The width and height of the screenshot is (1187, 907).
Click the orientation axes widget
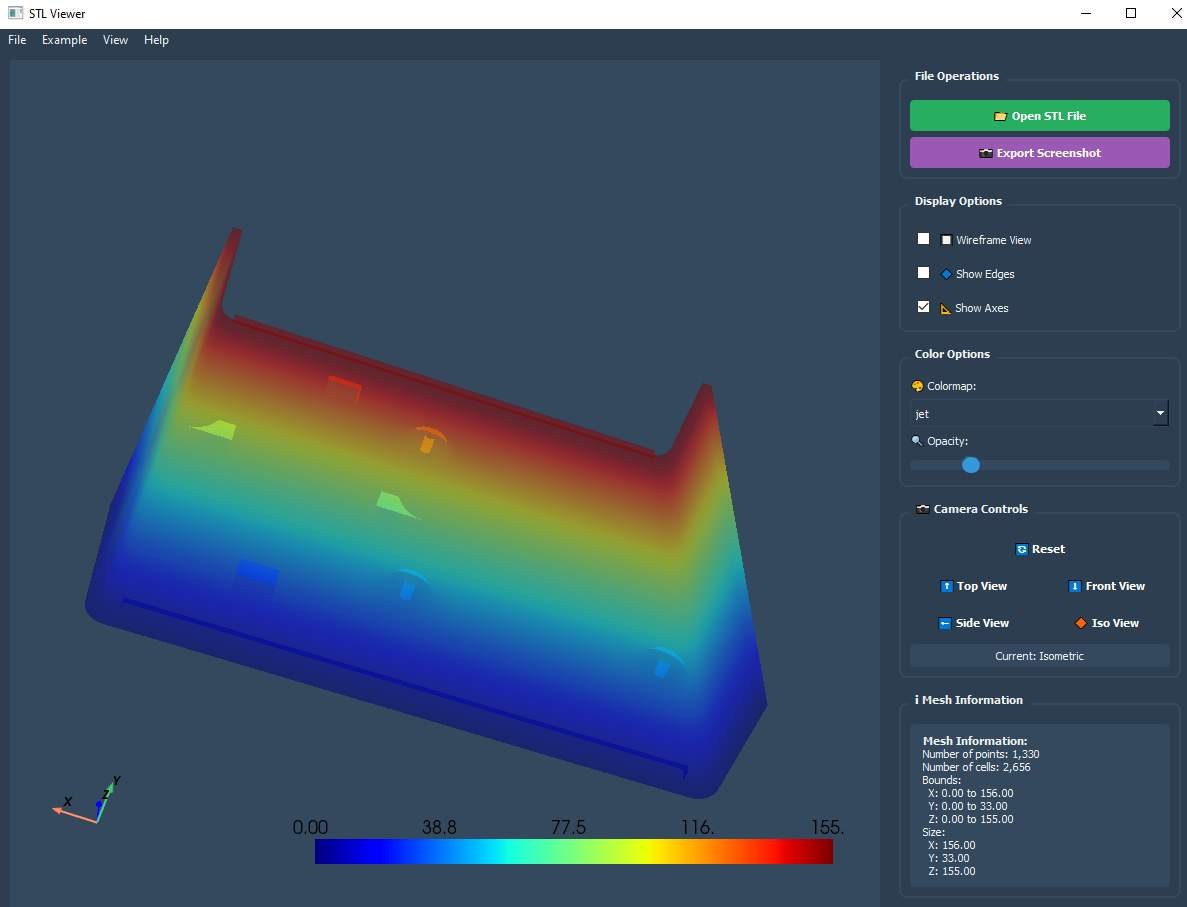point(88,802)
